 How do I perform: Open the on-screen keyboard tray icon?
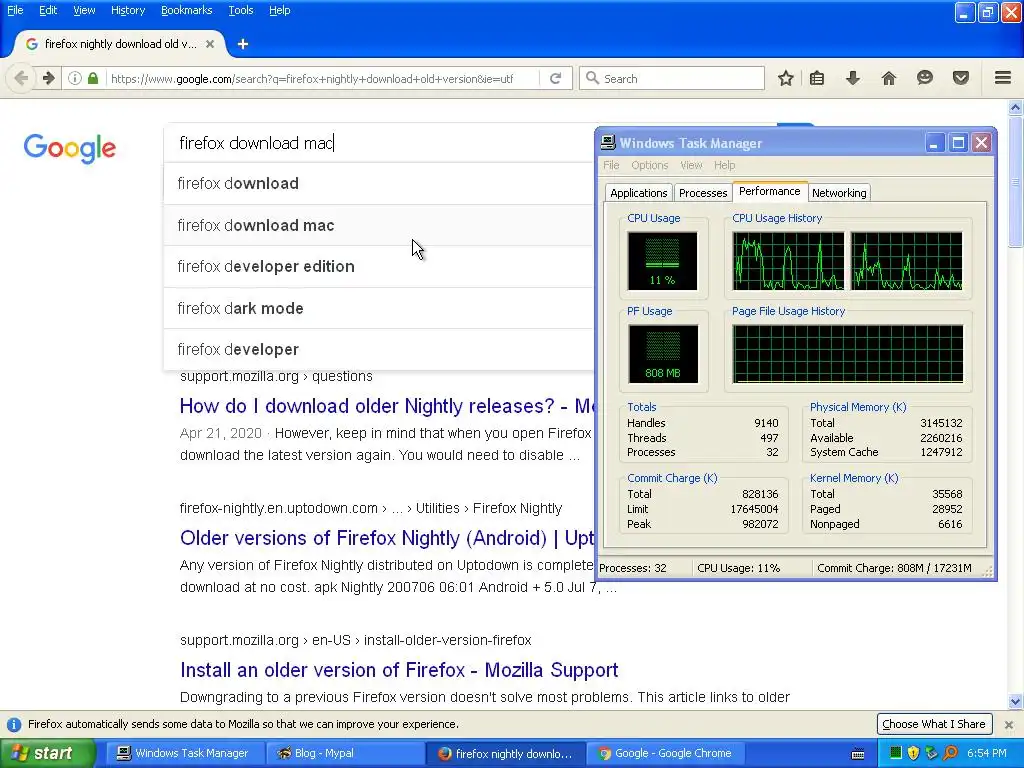tap(858, 754)
